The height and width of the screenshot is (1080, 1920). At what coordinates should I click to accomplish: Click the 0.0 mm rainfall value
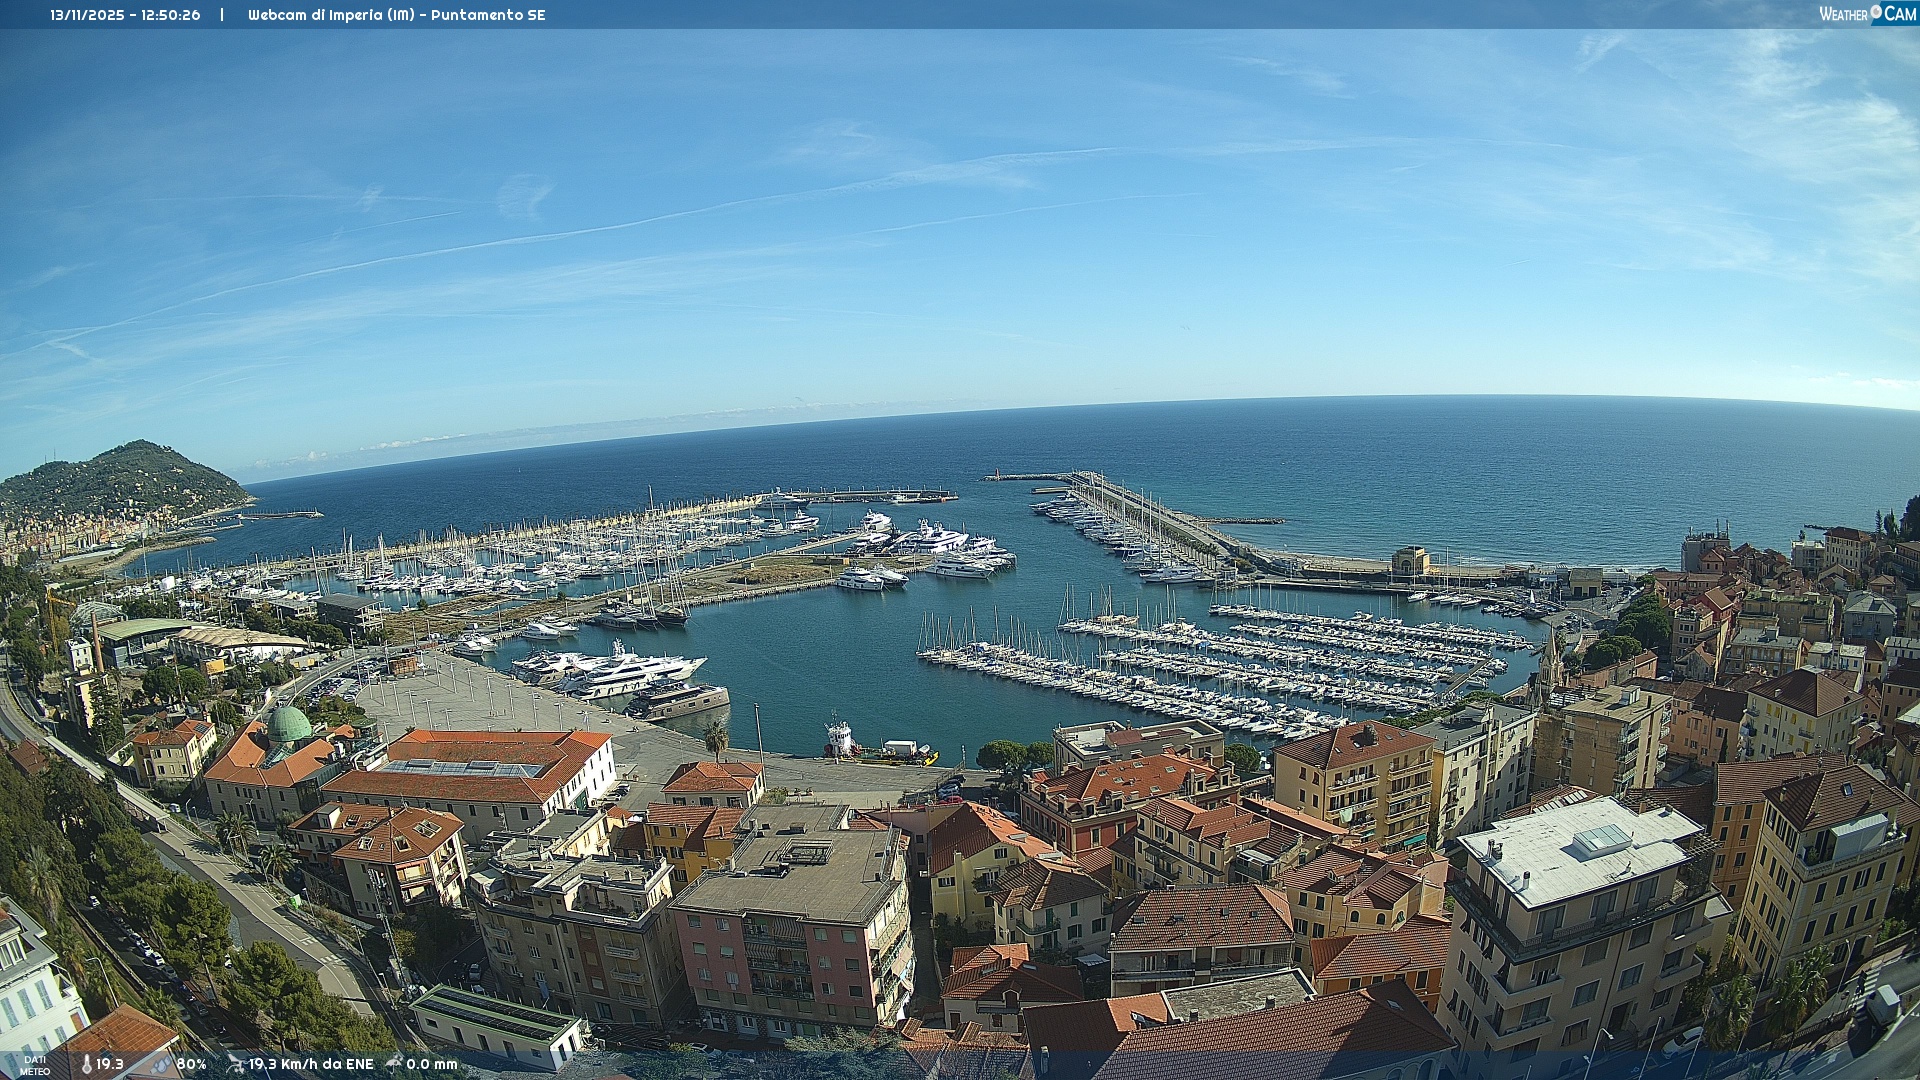pyautogui.click(x=432, y=1064)
